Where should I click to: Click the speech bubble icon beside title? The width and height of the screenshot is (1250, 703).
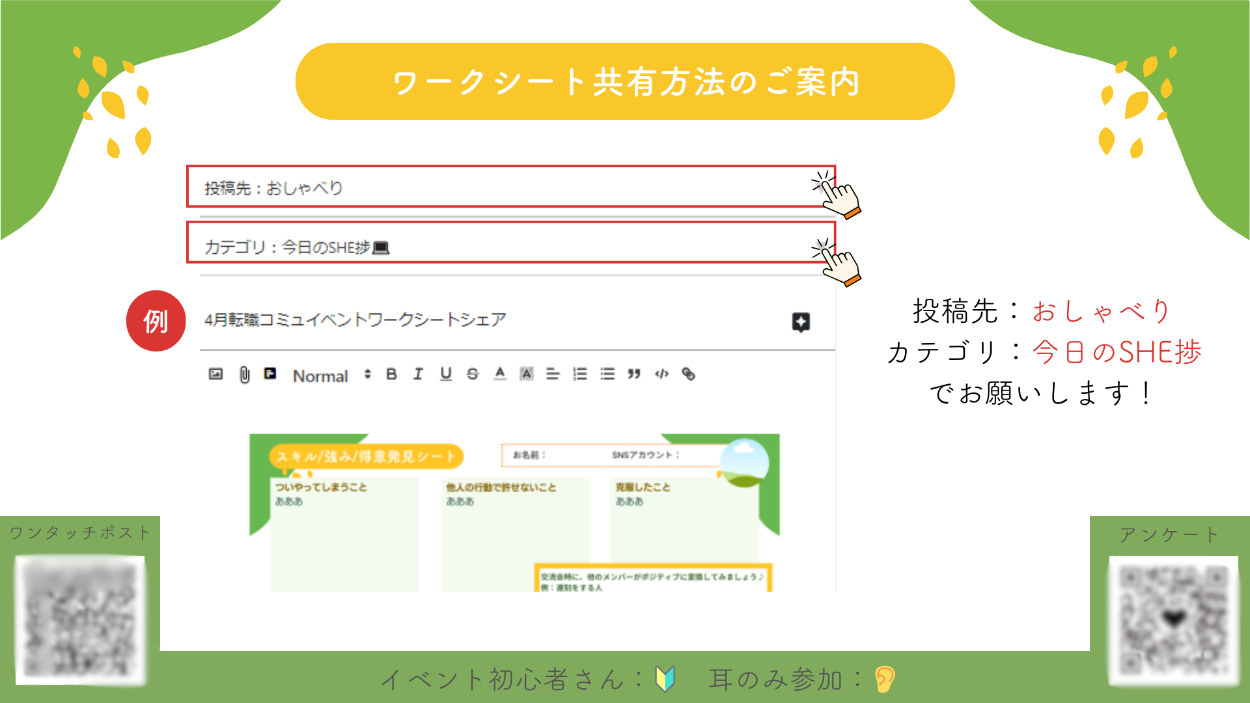click(x=800, y=322)
